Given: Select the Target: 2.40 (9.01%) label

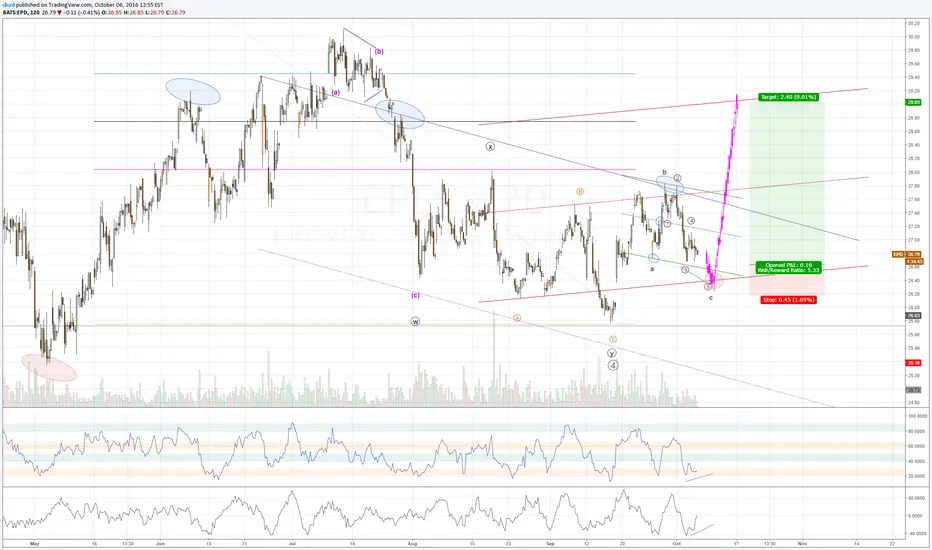Looking at the screenshot, I should [x=788, y=96].
